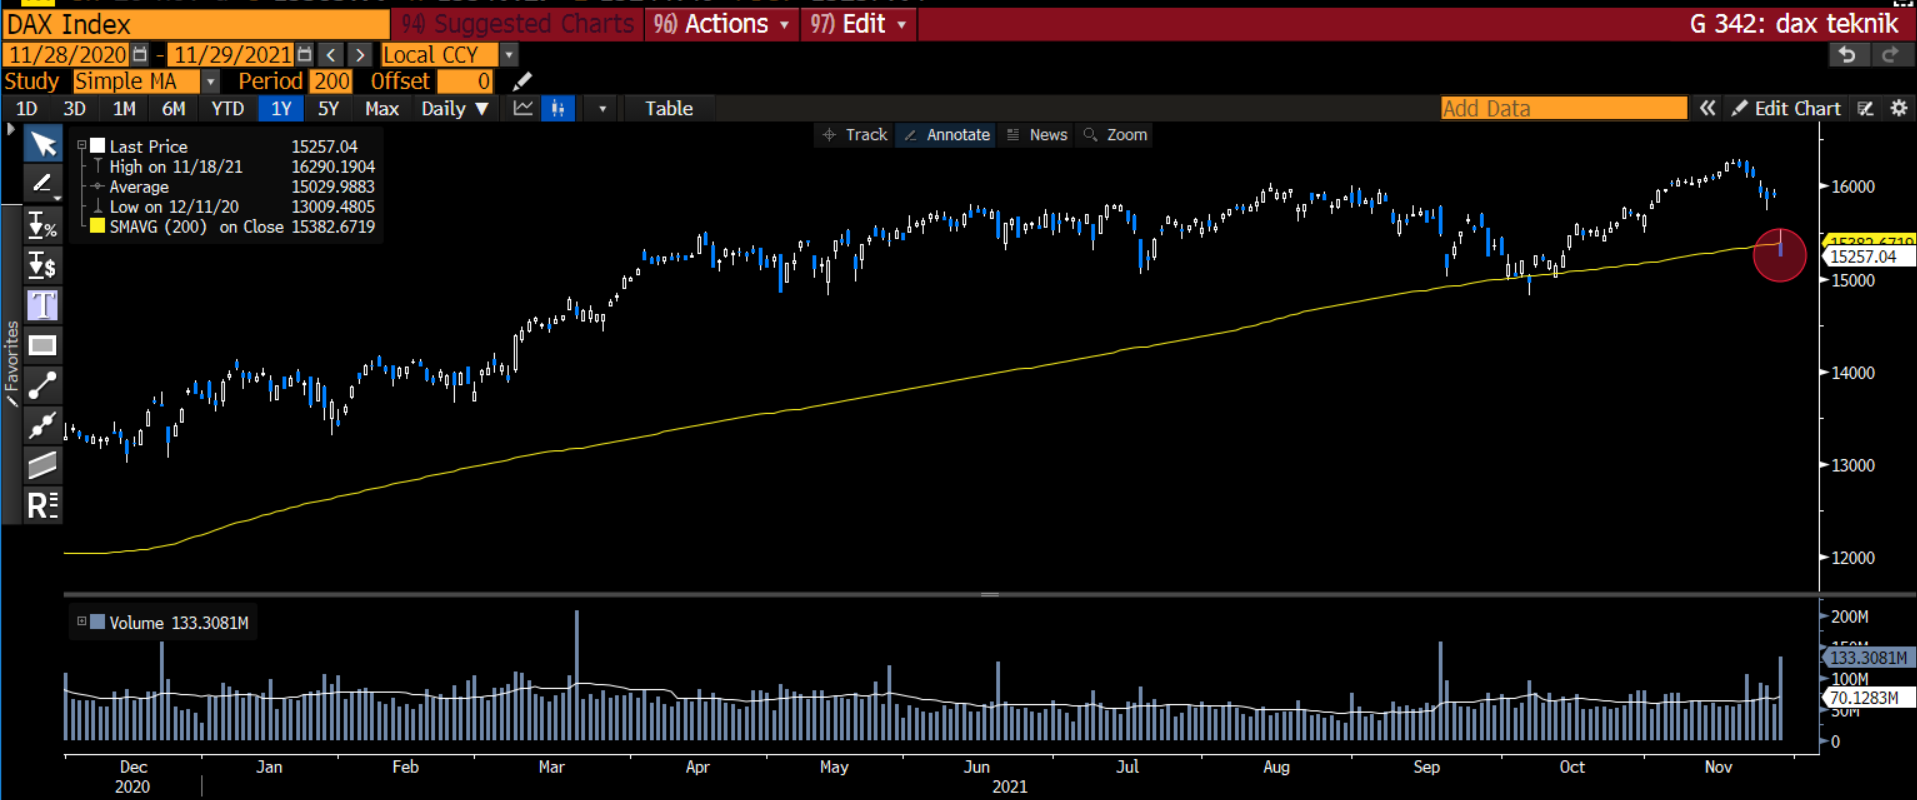Set range to YTD
This screenshot has height=800, width=1917.
click(228, 108)
